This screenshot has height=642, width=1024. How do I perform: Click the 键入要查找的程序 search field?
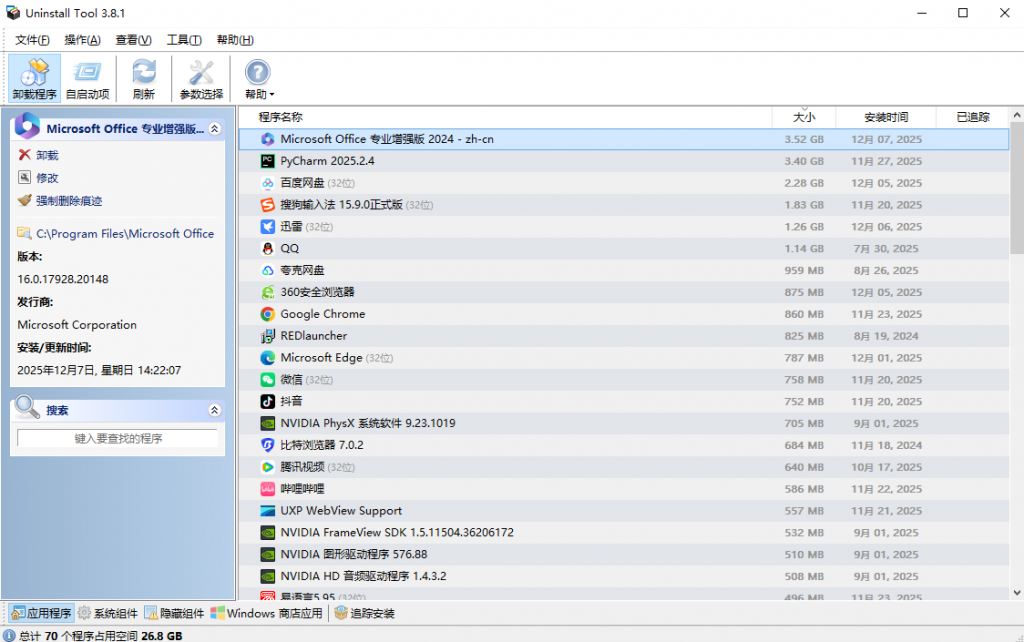point(118,438)
